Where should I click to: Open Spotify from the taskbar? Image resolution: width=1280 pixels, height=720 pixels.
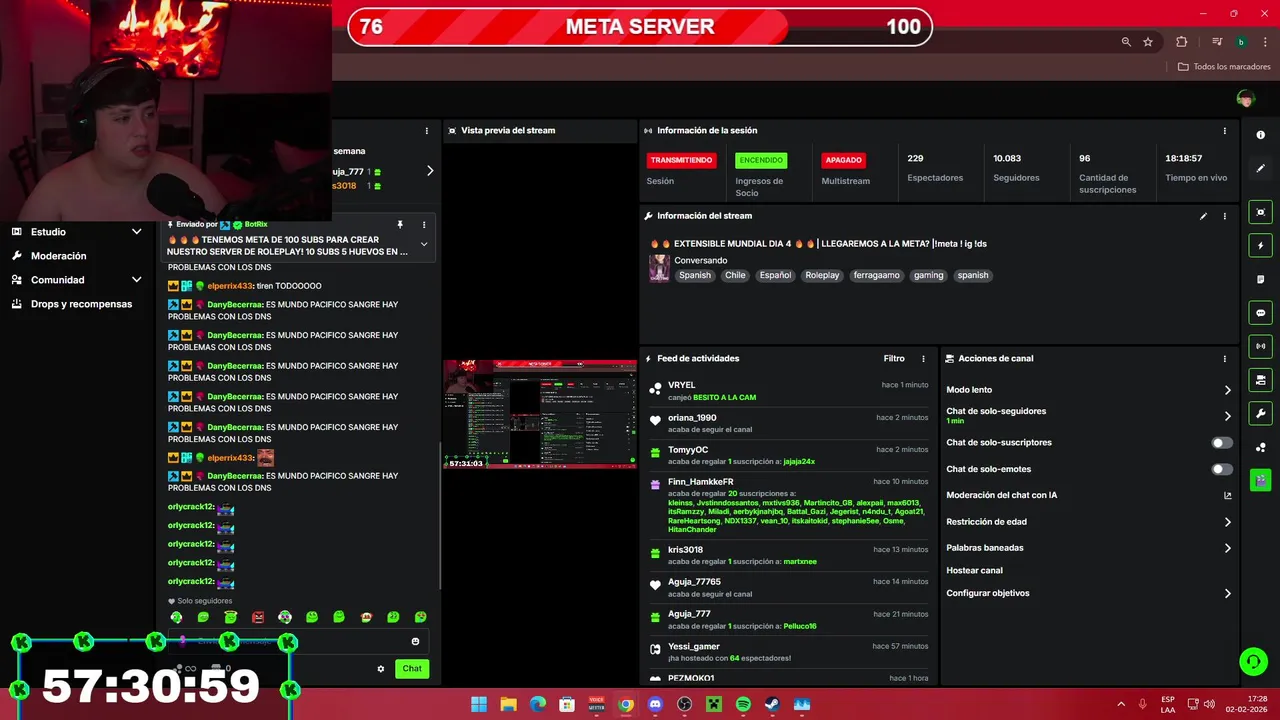pos(743,704)
